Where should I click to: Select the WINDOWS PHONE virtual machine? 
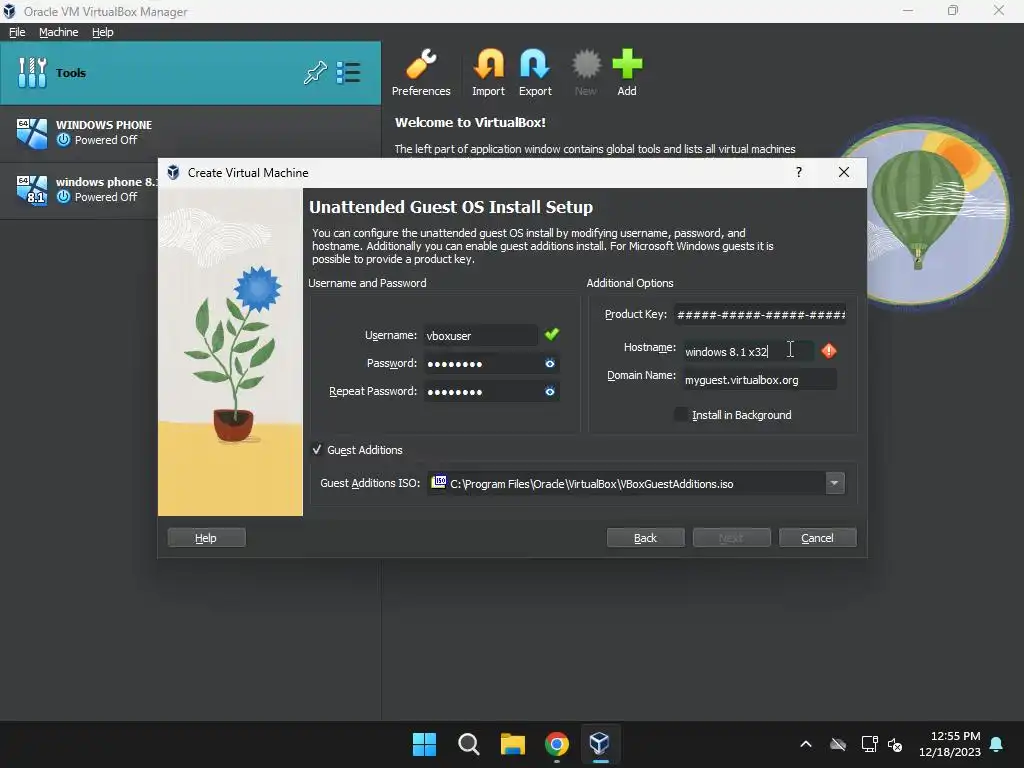click(x=190, y=133)
